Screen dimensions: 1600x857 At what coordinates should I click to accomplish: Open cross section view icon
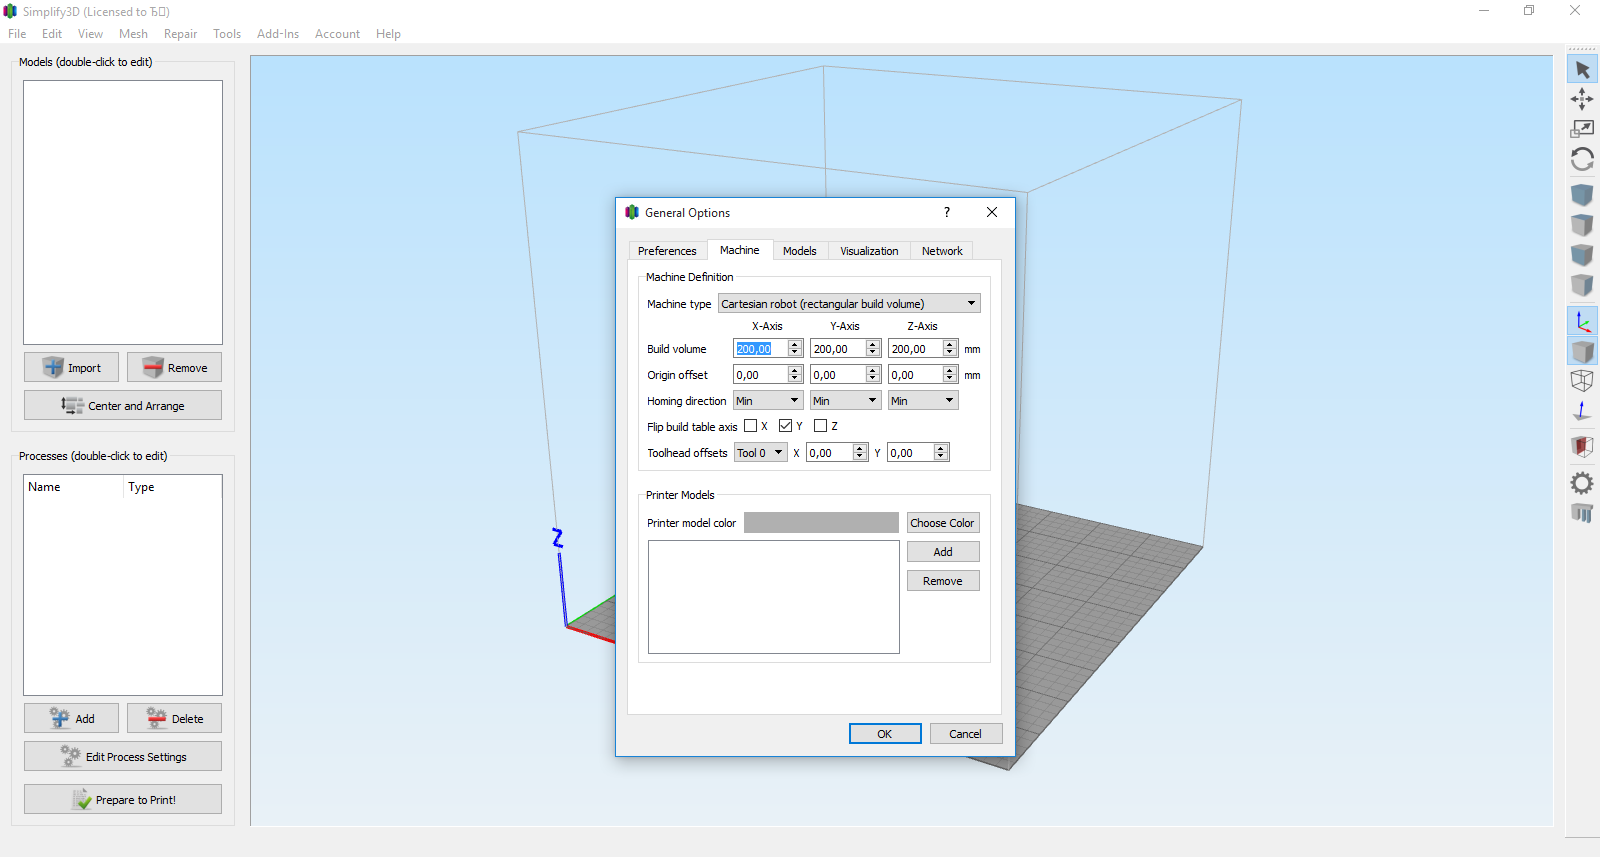point(1582,446)
